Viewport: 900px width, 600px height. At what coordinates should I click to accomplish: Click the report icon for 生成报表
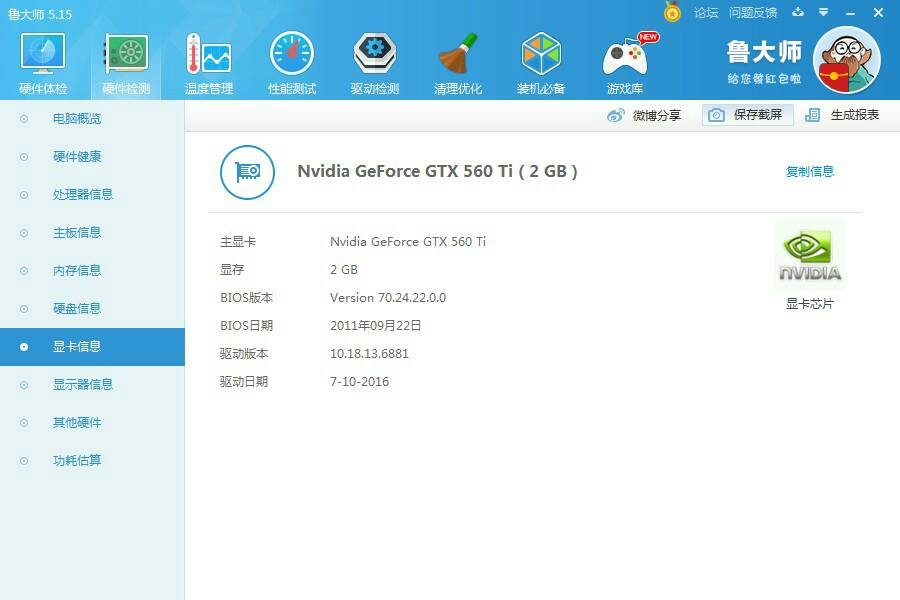click(812, 115)
